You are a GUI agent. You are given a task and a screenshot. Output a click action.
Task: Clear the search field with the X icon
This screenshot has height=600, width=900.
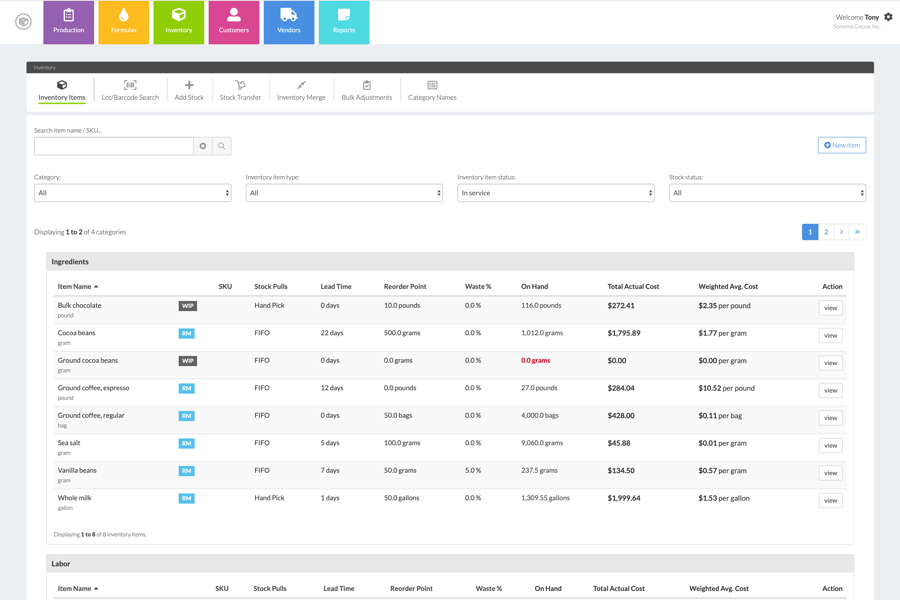[x=203, y=146]
